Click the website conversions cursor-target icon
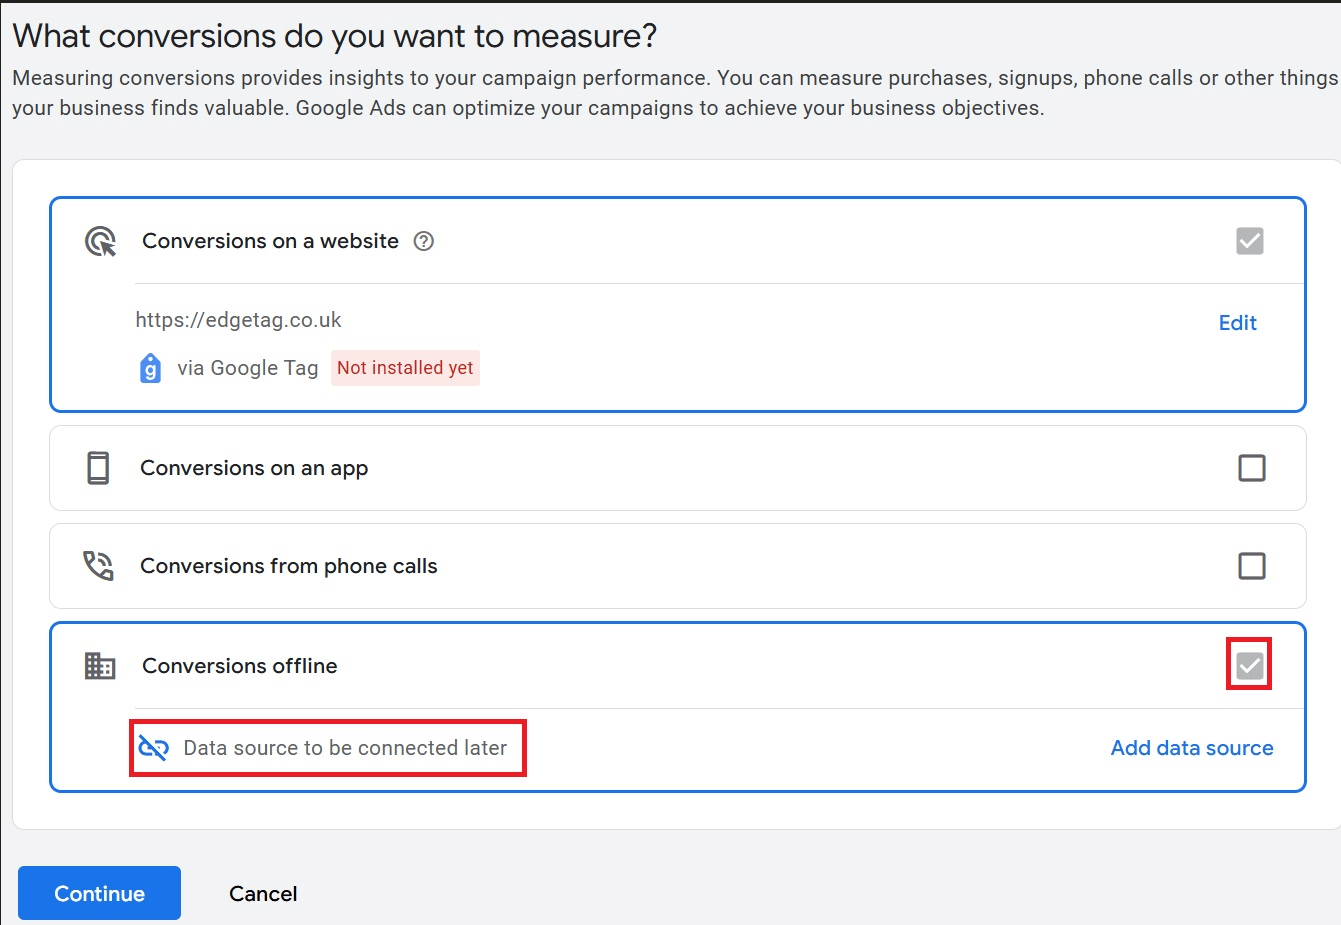Screen dimensions: 1341x925 pyautogui.click(x=100, y=241)
